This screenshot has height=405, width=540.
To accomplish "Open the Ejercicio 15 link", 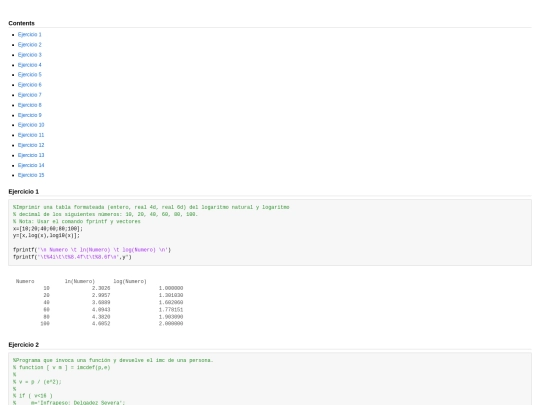I will (x=31, y=175).
